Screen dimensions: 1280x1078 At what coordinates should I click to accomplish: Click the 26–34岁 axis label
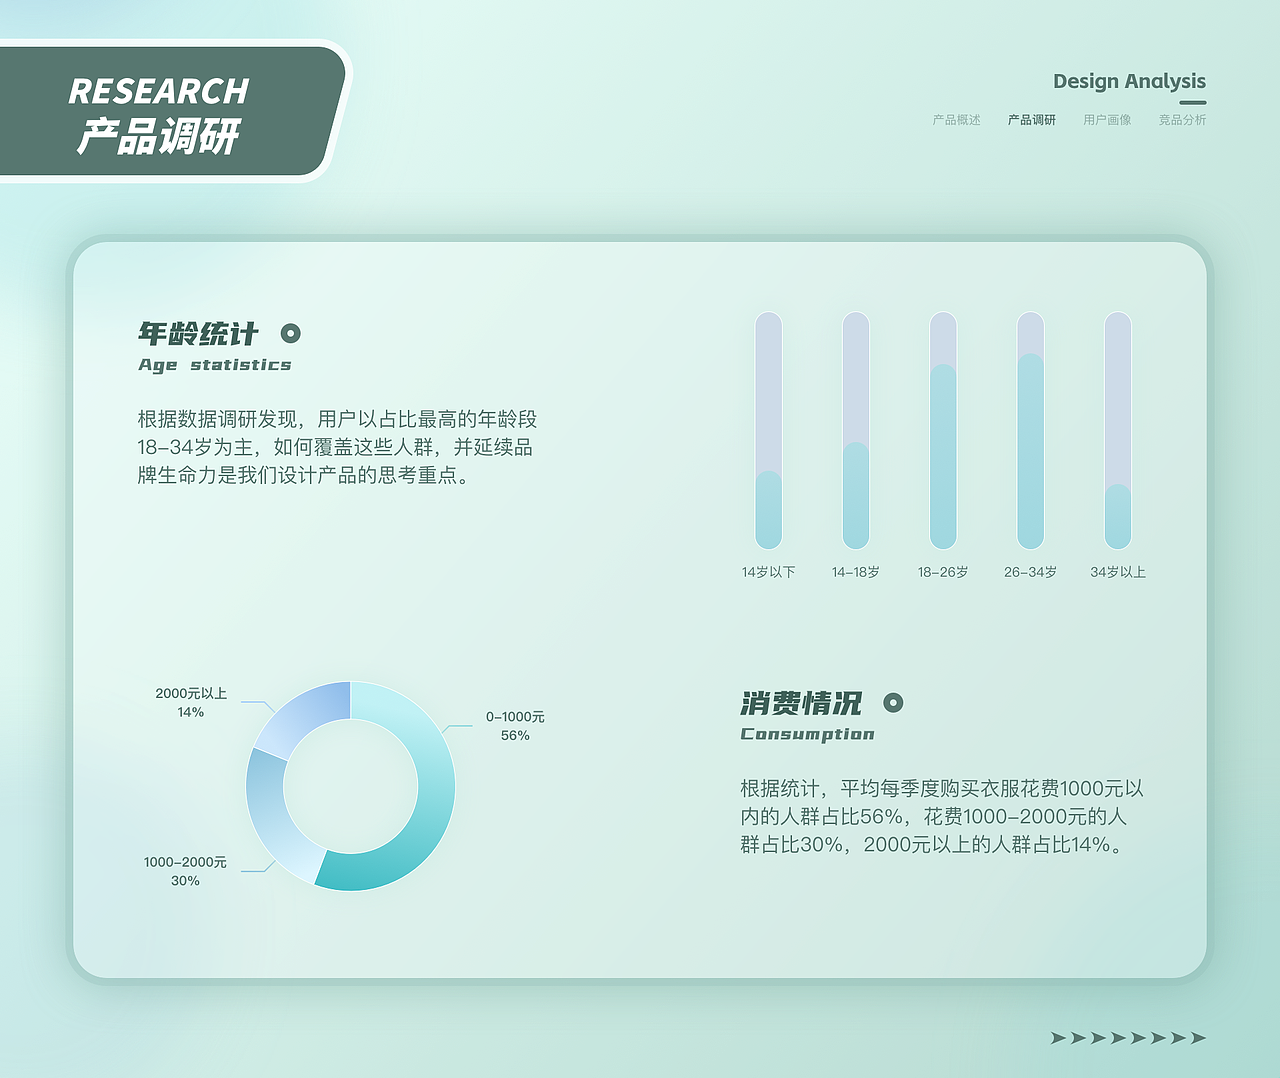(x=1030, y=572)
